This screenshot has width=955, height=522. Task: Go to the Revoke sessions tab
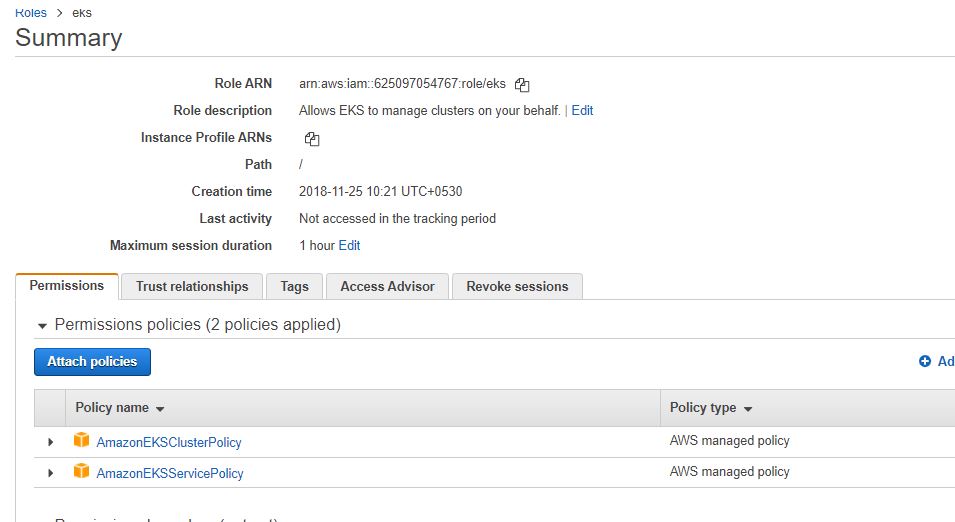[517, 286]
